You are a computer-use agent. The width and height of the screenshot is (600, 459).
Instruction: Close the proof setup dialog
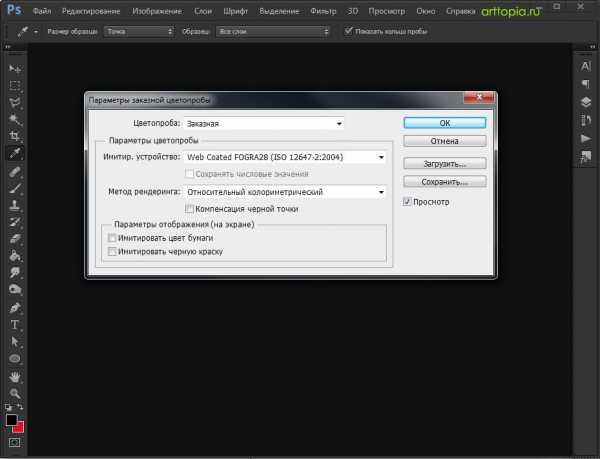point(479,98)
